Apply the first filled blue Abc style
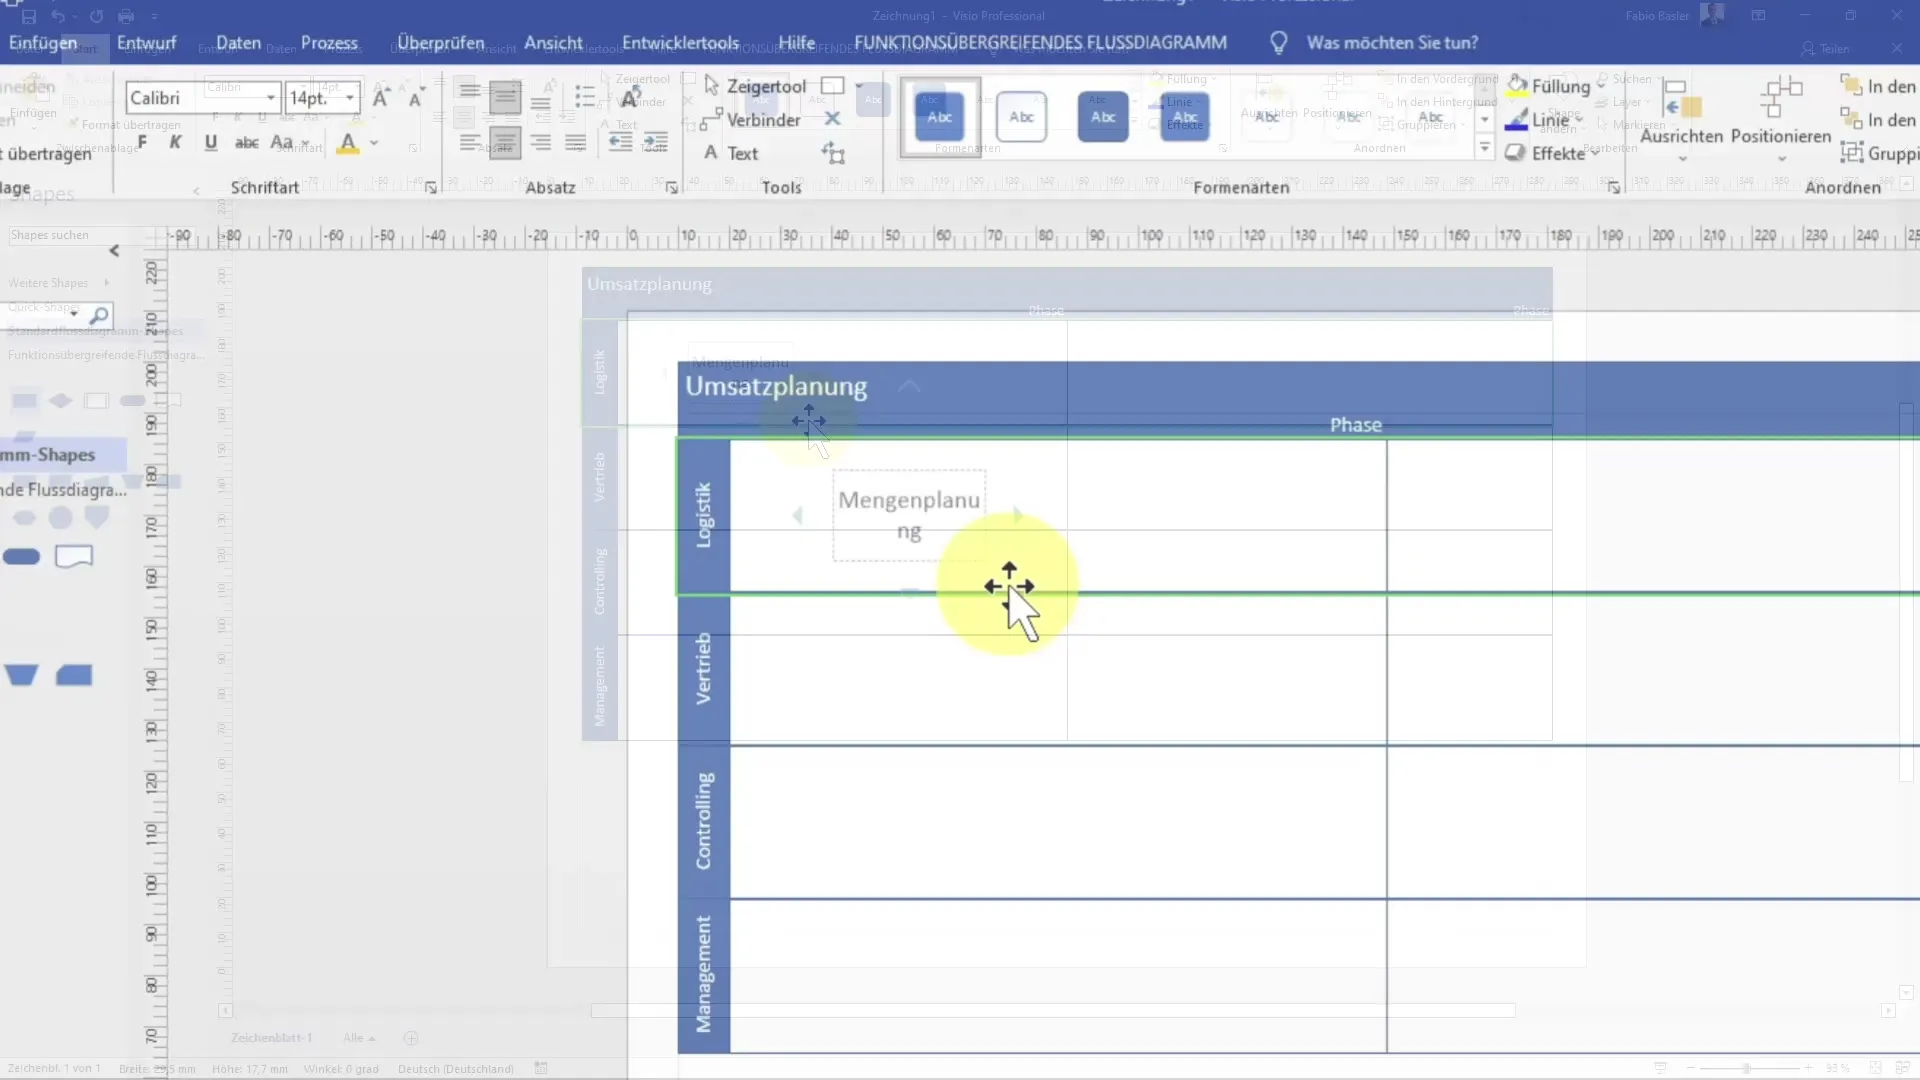 coord(939,117)
